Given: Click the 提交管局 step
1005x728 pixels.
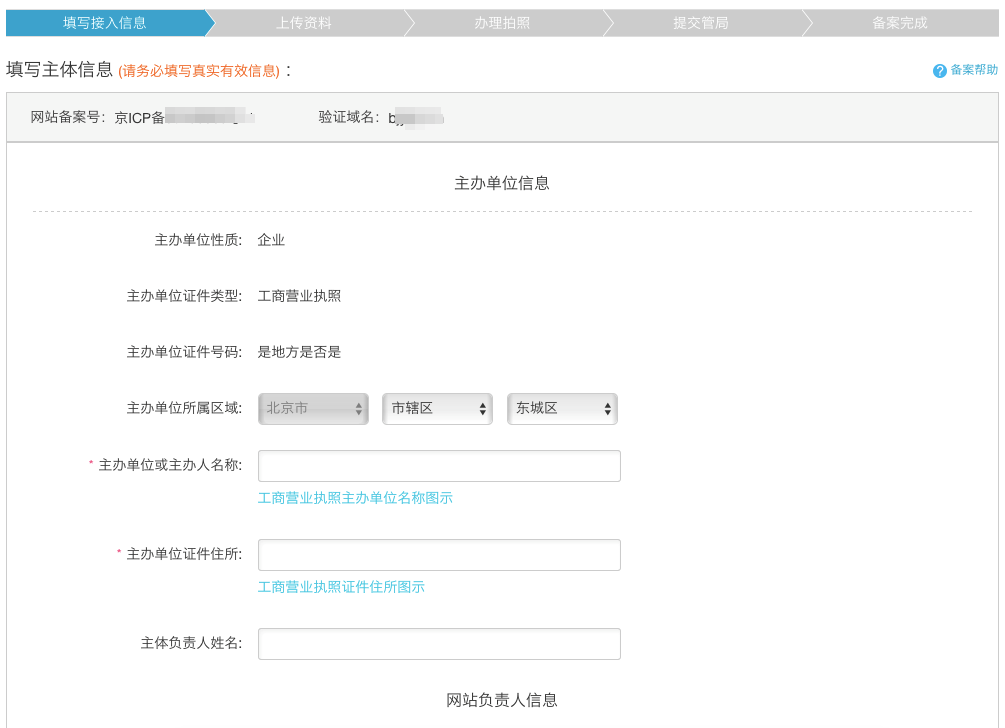Looking at the screenshot, I should click(700, 21).
